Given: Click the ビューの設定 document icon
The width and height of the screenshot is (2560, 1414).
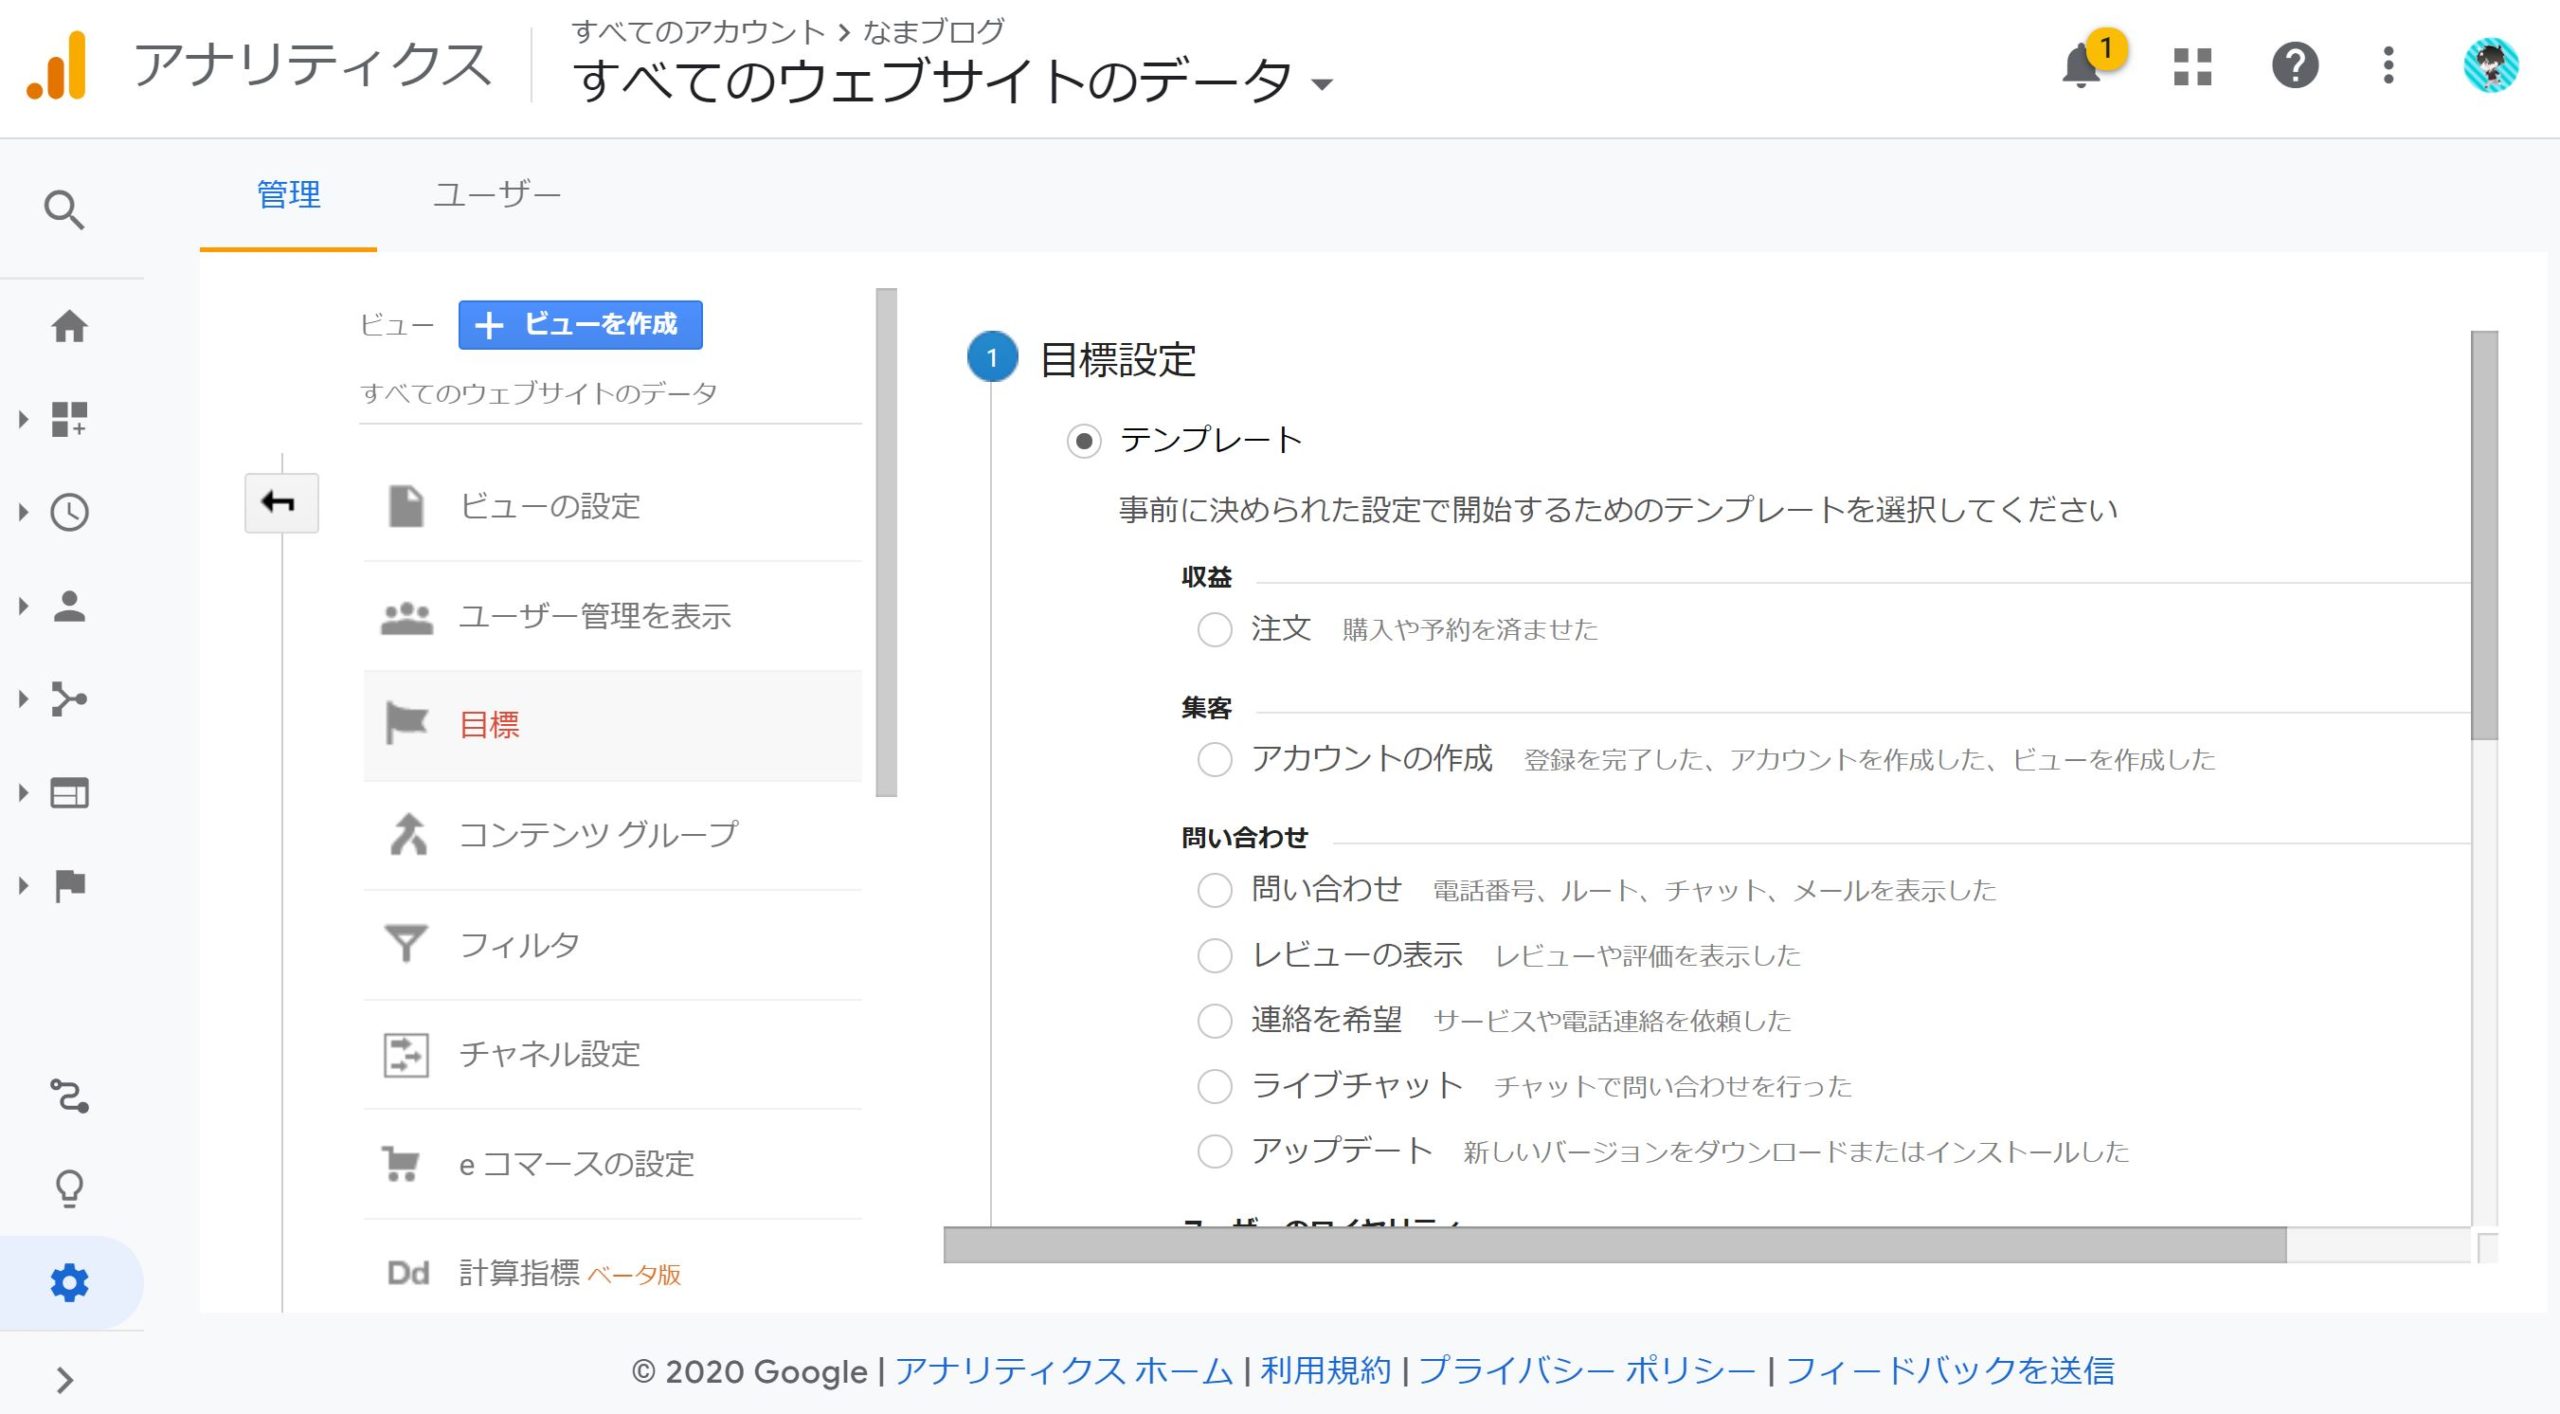Looking at the screenshot, I should point(406,506).
